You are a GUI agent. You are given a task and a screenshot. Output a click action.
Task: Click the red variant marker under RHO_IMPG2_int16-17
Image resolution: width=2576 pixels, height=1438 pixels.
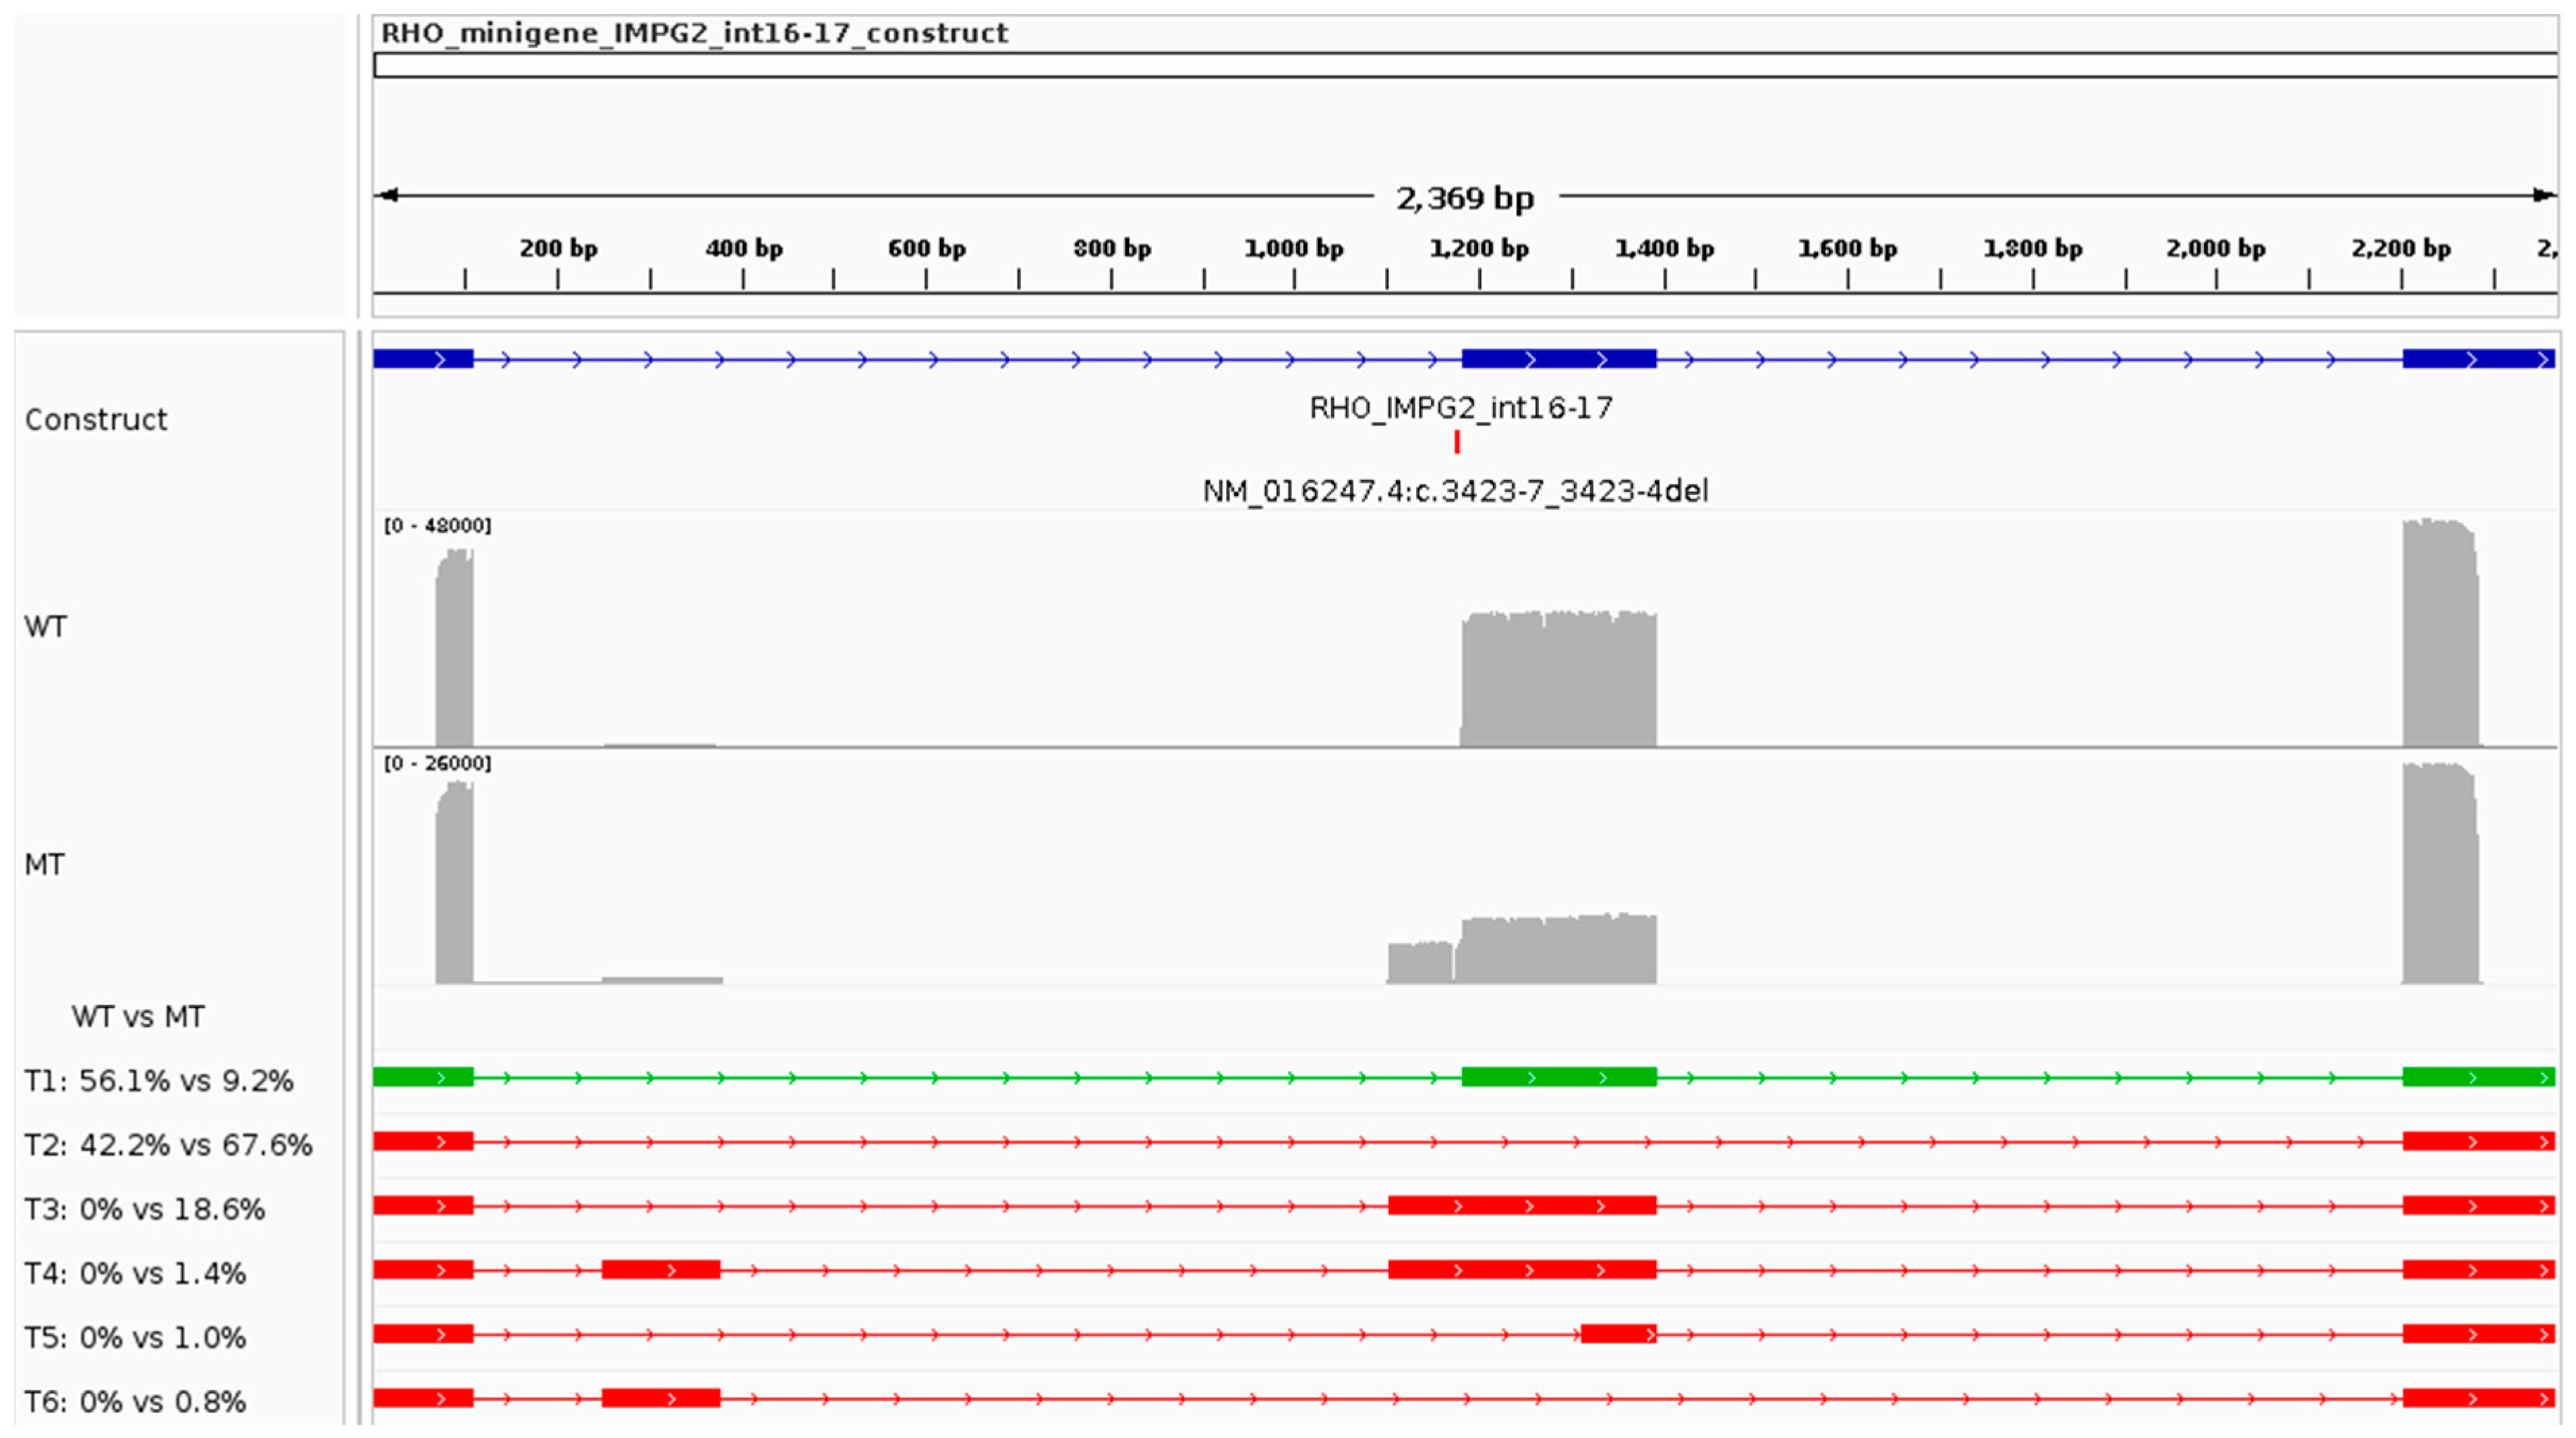pyautogui.click(x=1457, y=441)
